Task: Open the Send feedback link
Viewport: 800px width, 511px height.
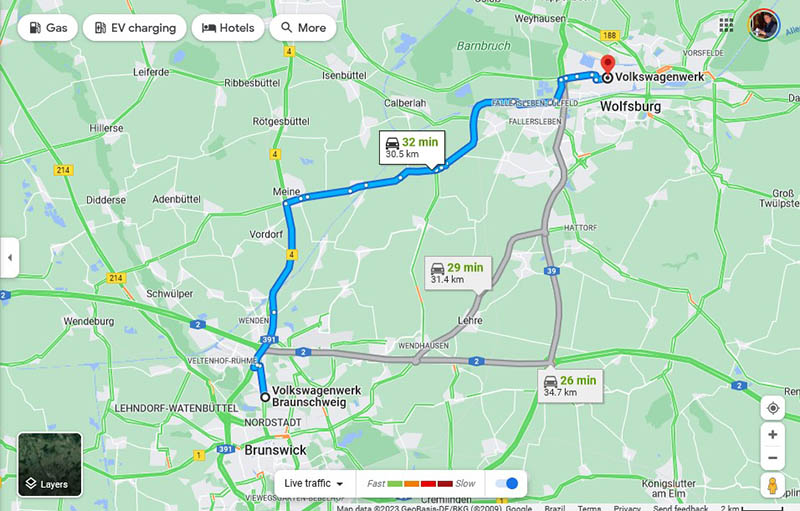Action: [680, 507]
